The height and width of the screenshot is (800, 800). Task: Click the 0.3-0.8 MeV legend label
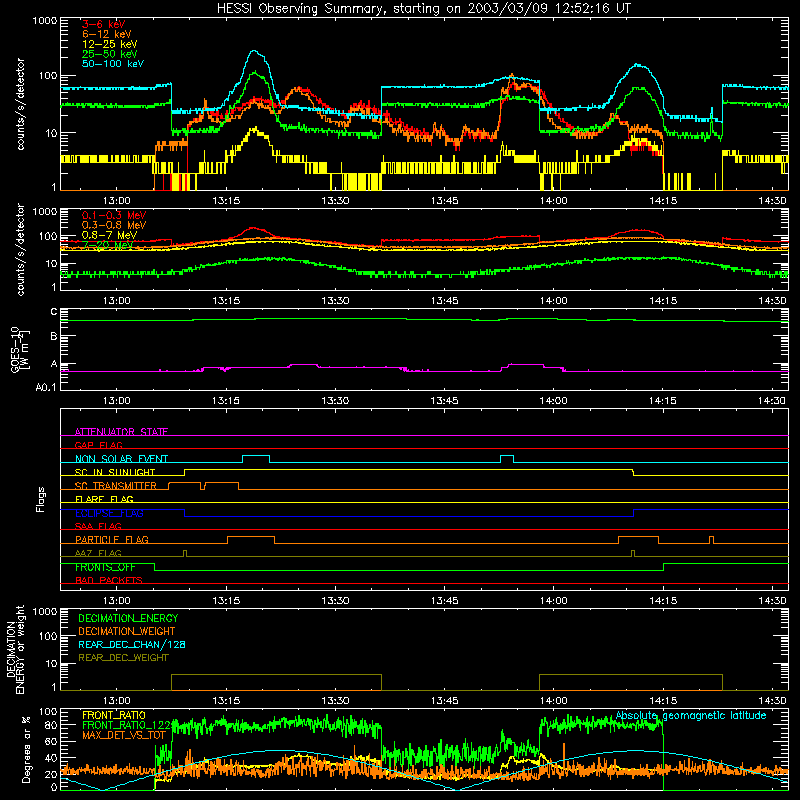(x=114, y=225)
